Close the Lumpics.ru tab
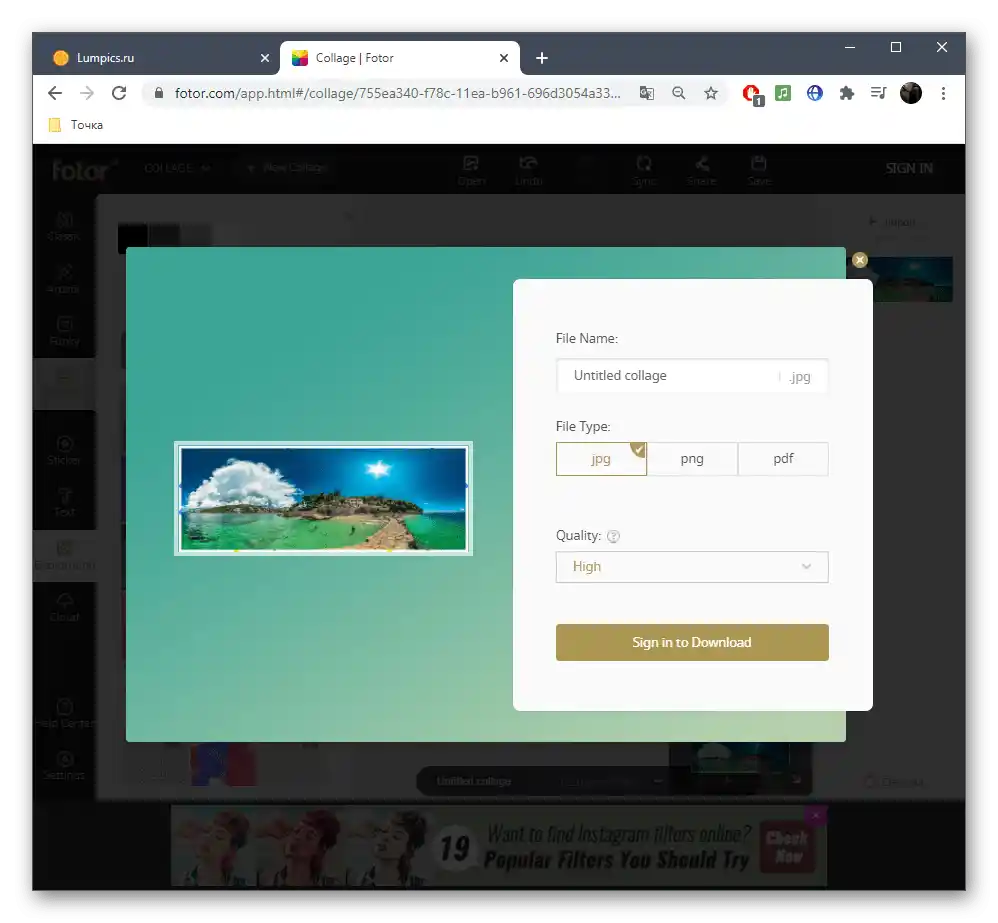Image resolution: width=998 pixels, height=923 pixels. click(x=265, y=58)
